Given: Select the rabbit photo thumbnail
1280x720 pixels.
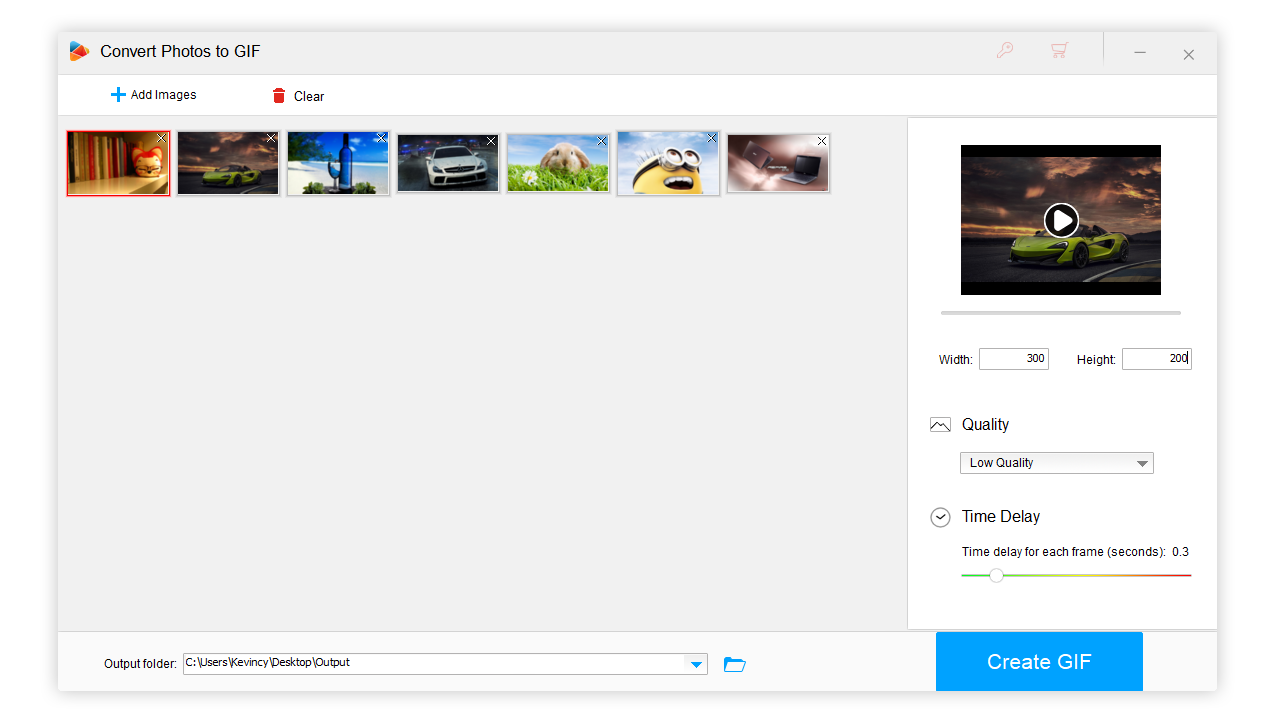Looking at the screenshot, I should [557, 163].
